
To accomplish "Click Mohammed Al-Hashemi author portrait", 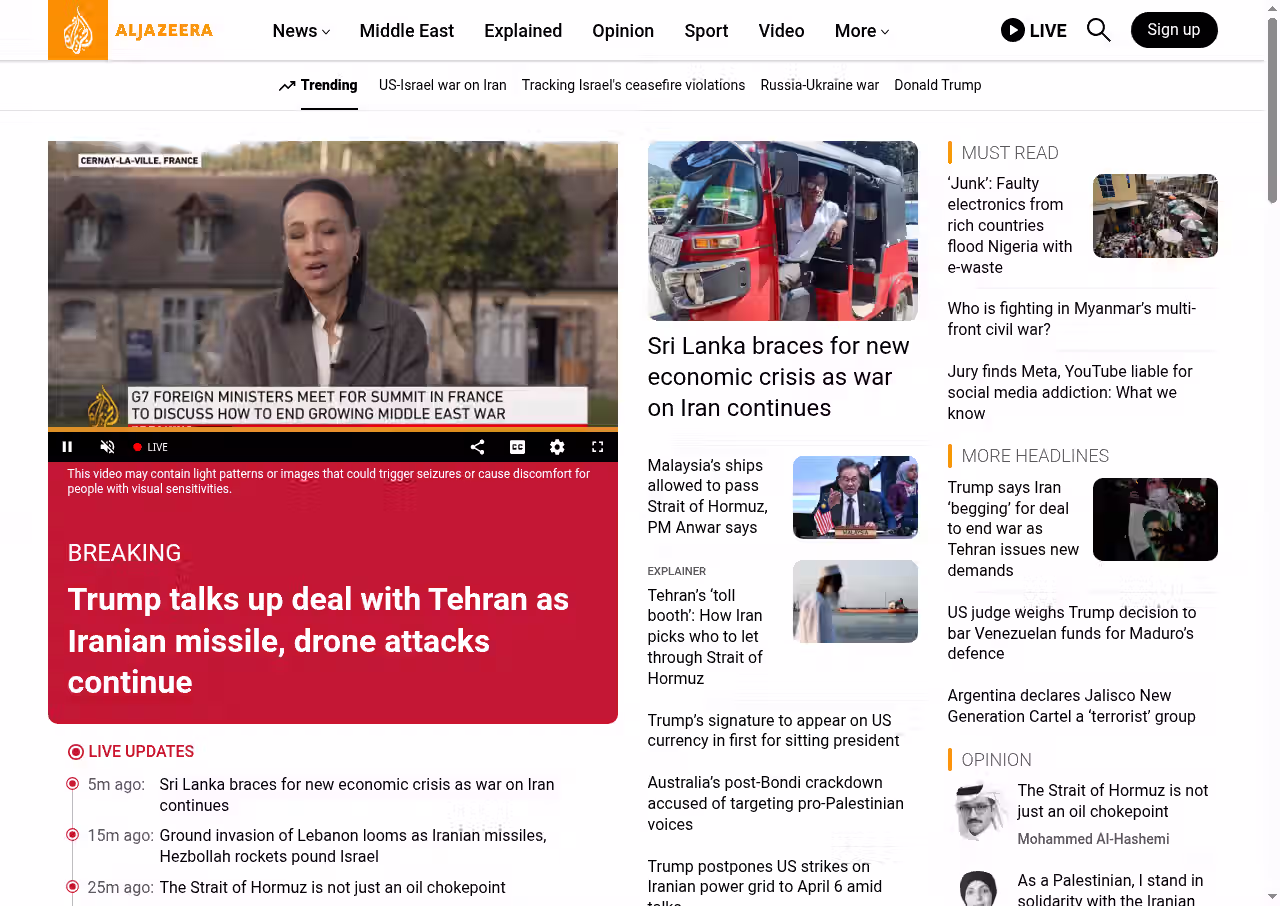I will tap(977, 811).
